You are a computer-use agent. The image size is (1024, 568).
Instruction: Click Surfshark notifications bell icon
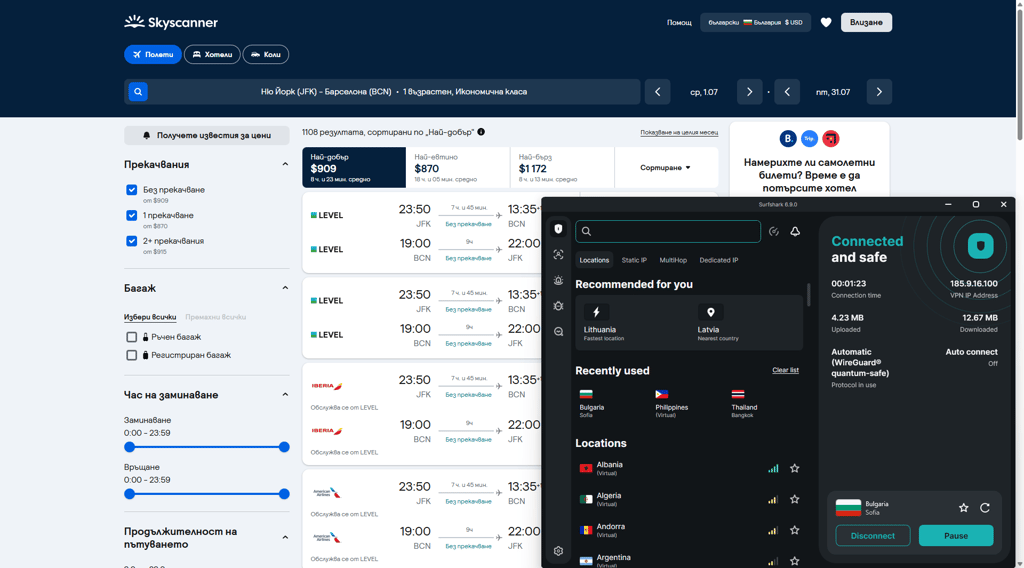coord(795,231)
